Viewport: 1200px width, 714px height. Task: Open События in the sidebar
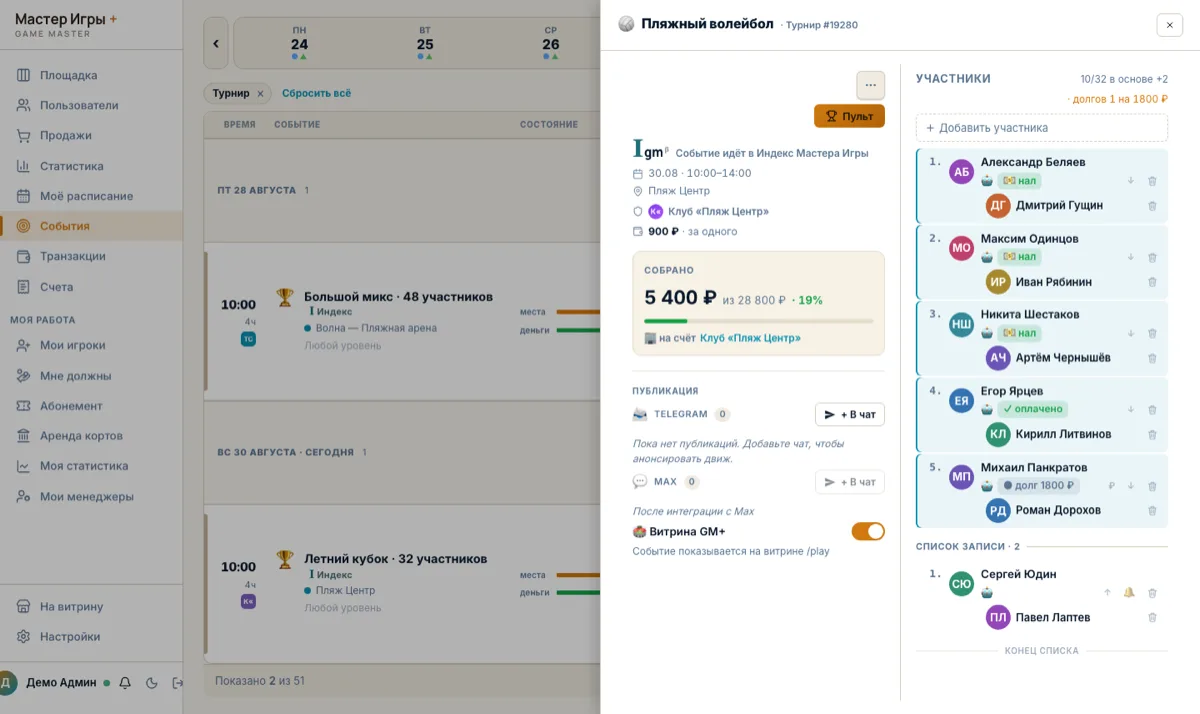[91, 226]
